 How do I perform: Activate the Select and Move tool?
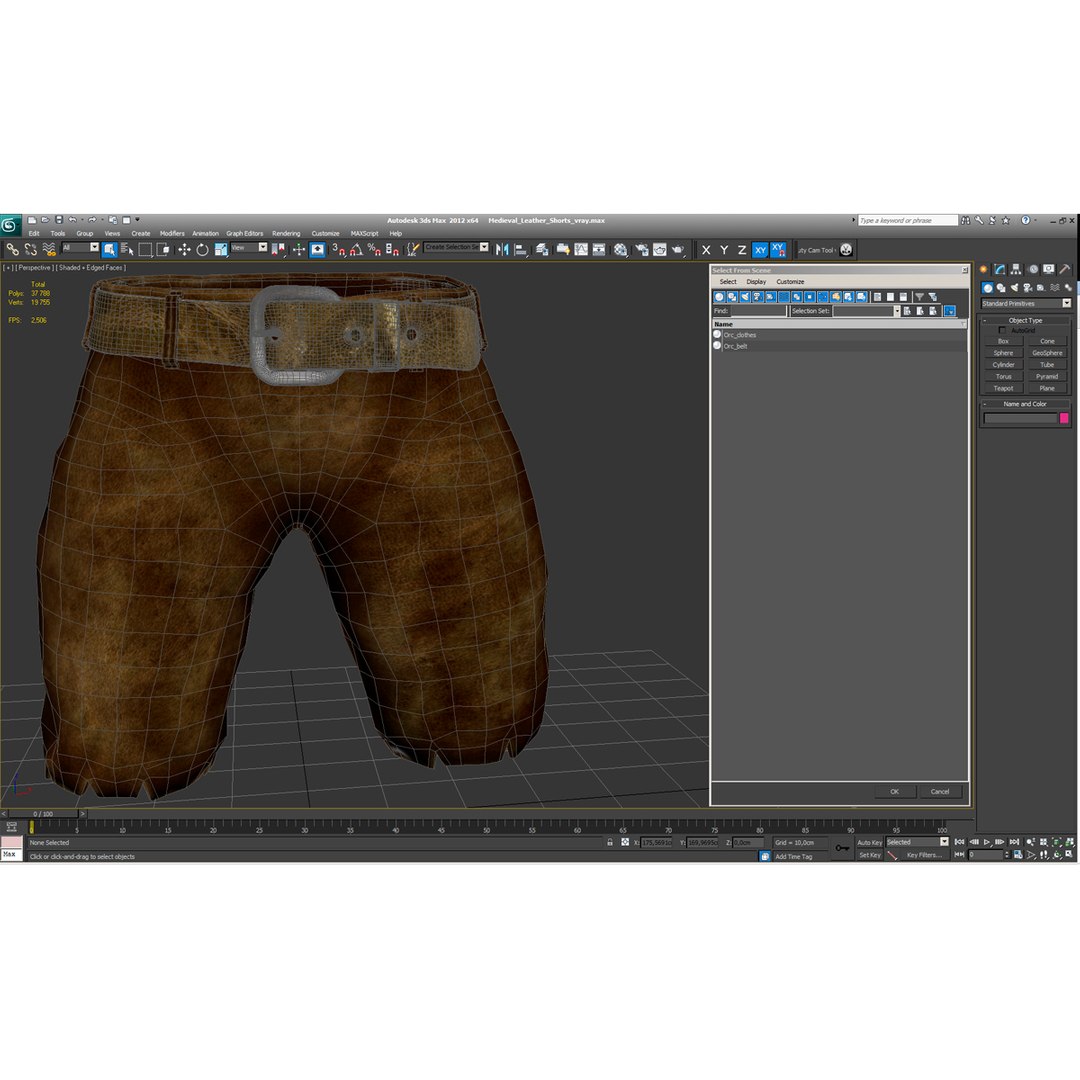point(184,249)
